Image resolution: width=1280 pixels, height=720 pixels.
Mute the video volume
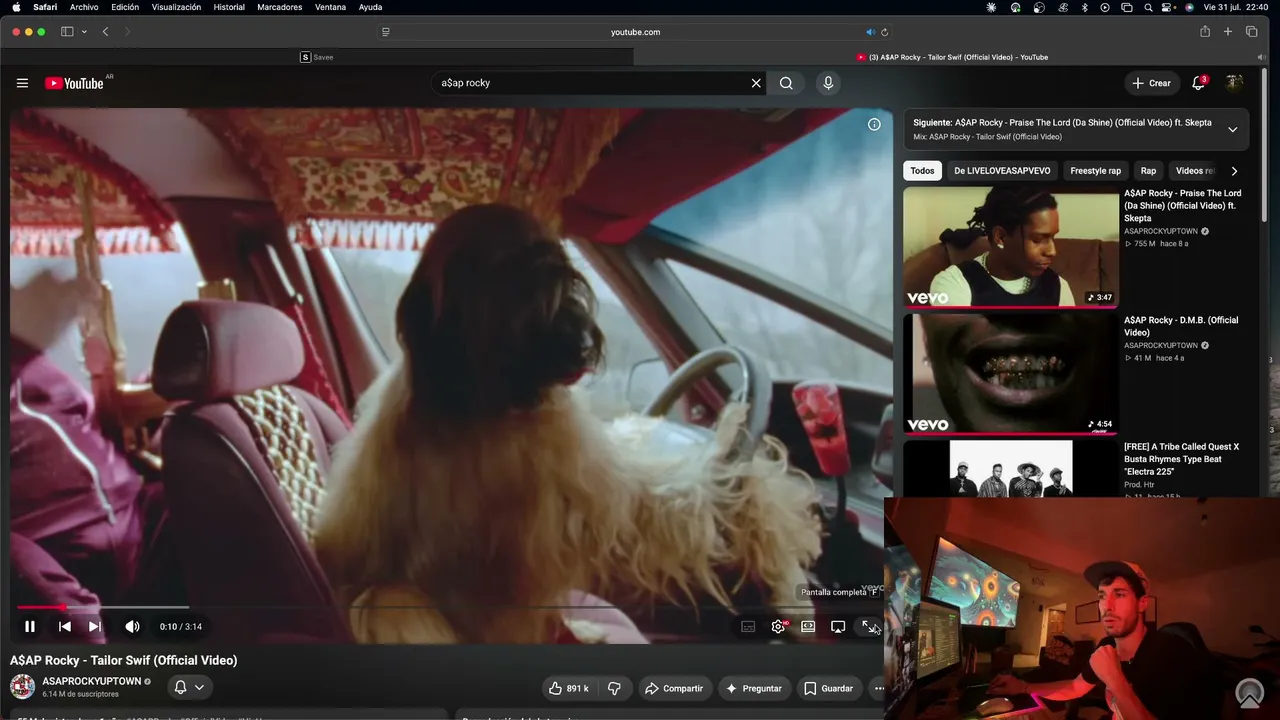pyautogui.click(x=132, y=626)
